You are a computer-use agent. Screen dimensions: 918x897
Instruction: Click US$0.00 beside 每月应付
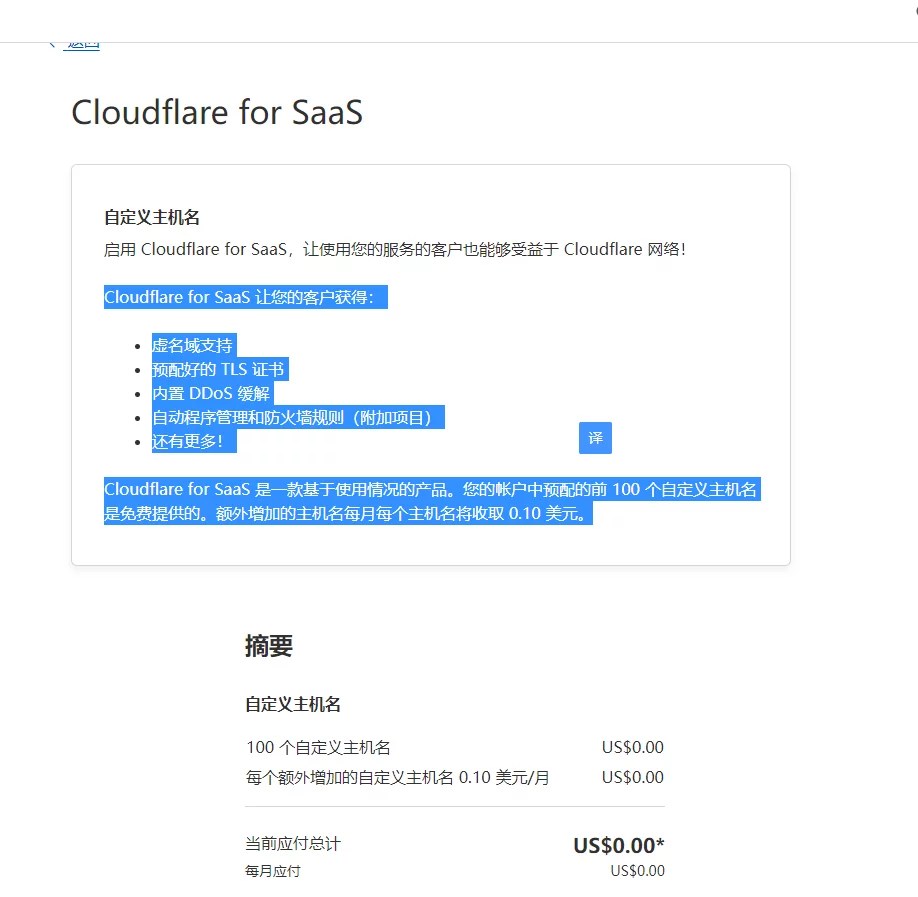coord(638,871)
